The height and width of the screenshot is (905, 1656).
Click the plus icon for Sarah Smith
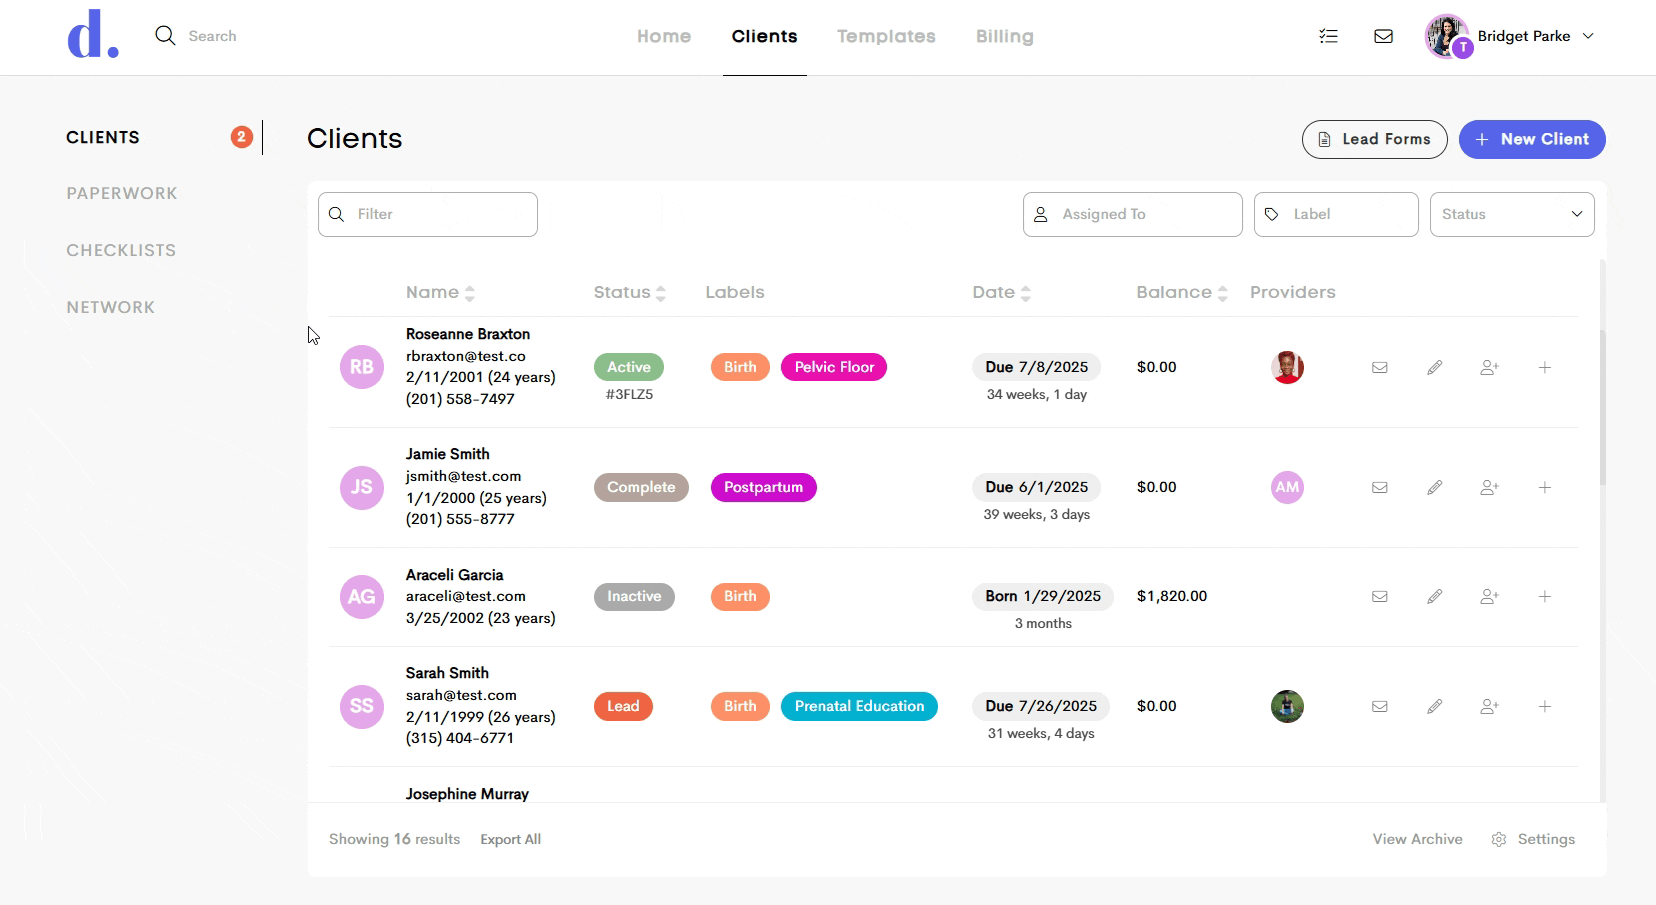click(x=1545, y=706)
